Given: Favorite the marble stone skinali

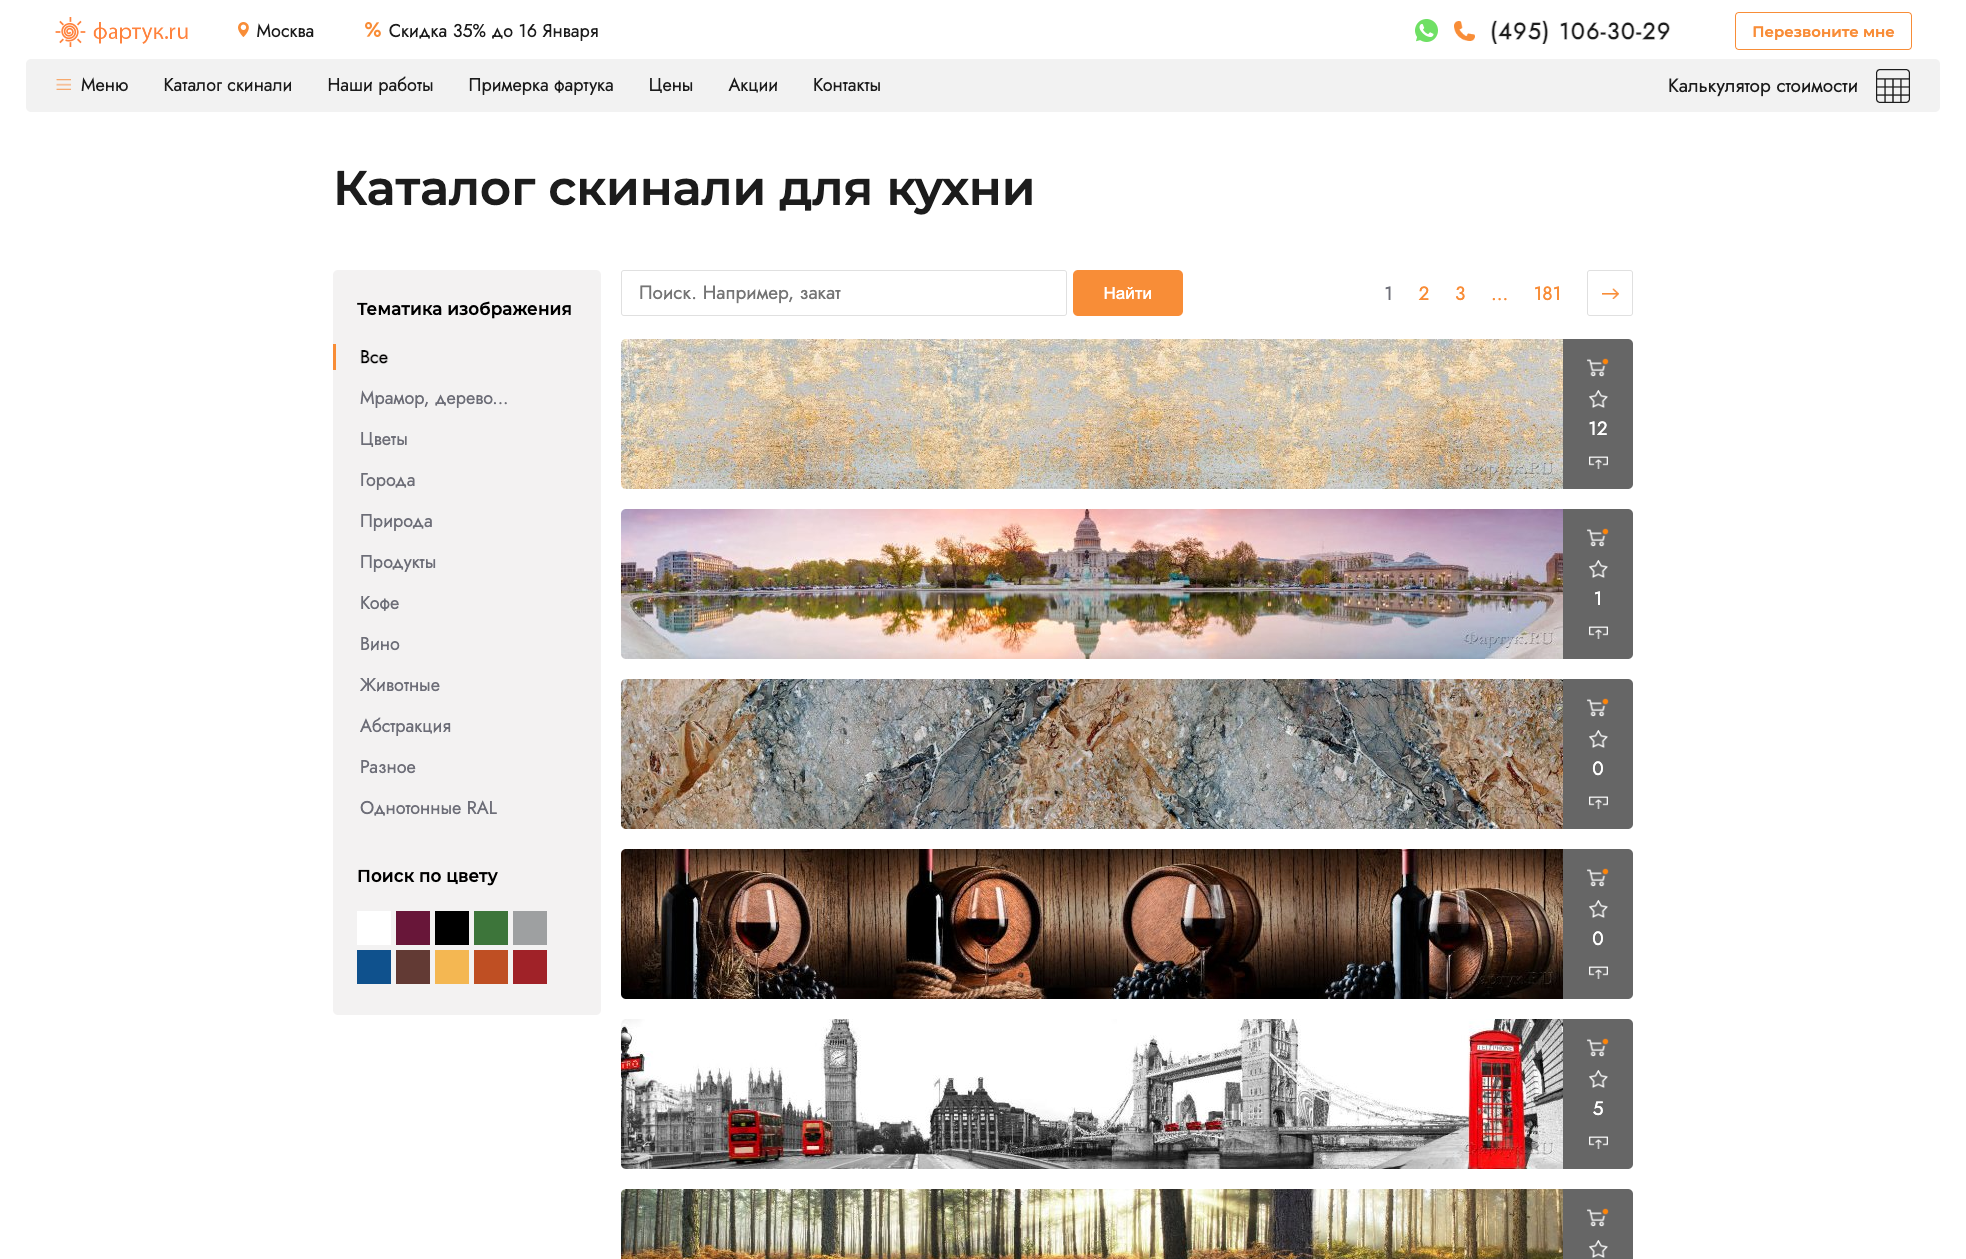Looking at the screenshot, I should [1598, 739].
